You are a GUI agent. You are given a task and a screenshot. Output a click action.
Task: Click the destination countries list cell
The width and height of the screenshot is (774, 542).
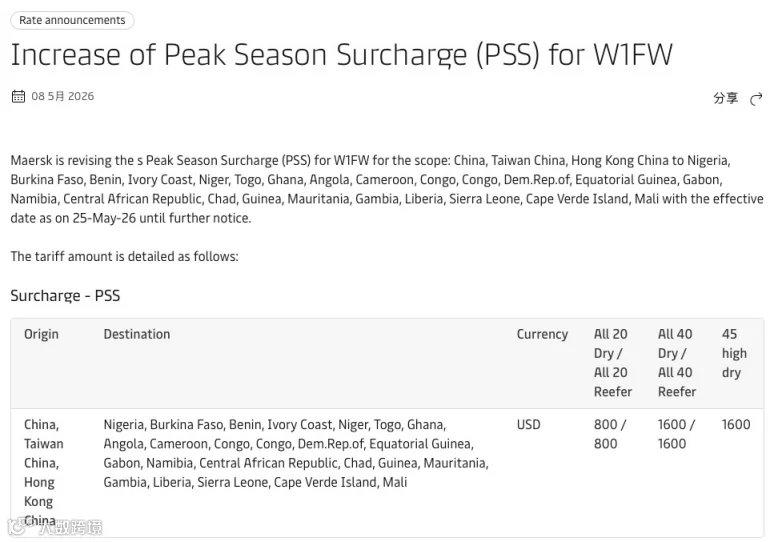click(x=296, y=453)
